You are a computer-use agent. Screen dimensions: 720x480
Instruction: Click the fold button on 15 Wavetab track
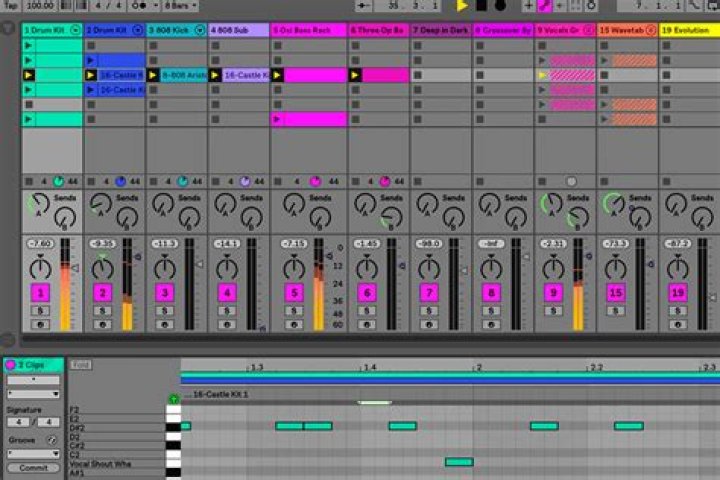coord(651,30)
